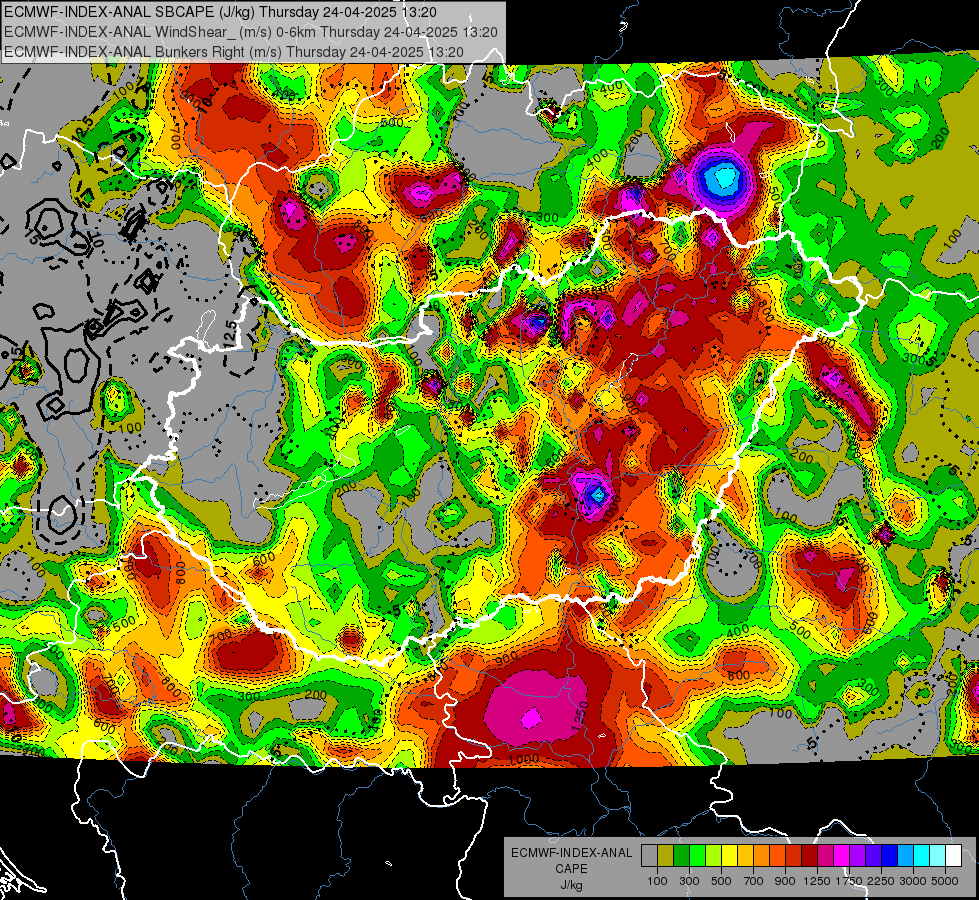Viewport: 979px width, 900px height.
Task: Click the 900 value on the legend scale
Action: pos(785,881)
